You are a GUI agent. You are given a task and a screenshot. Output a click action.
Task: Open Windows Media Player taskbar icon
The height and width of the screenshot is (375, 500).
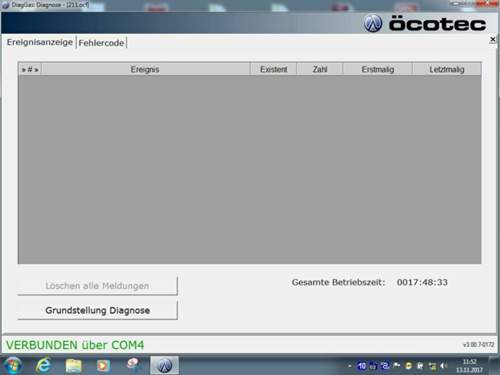(103, 366)
